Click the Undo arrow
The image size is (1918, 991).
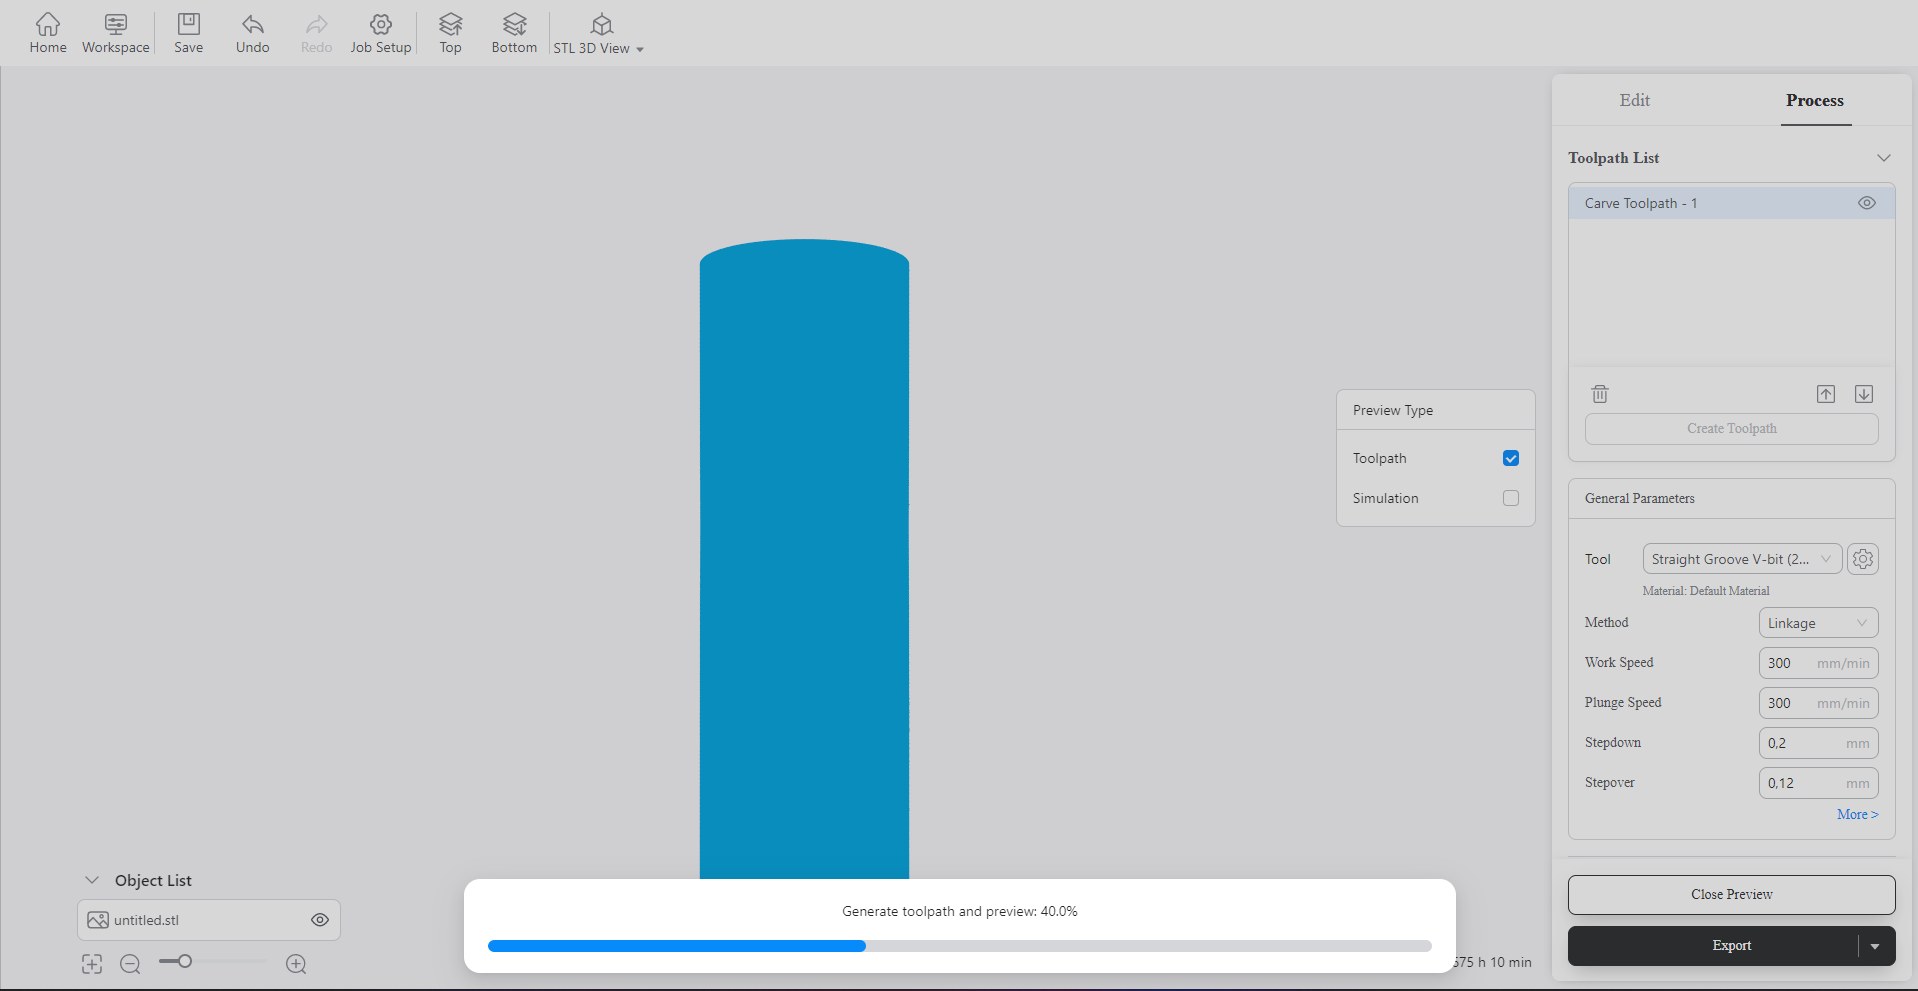click(253, 33)
